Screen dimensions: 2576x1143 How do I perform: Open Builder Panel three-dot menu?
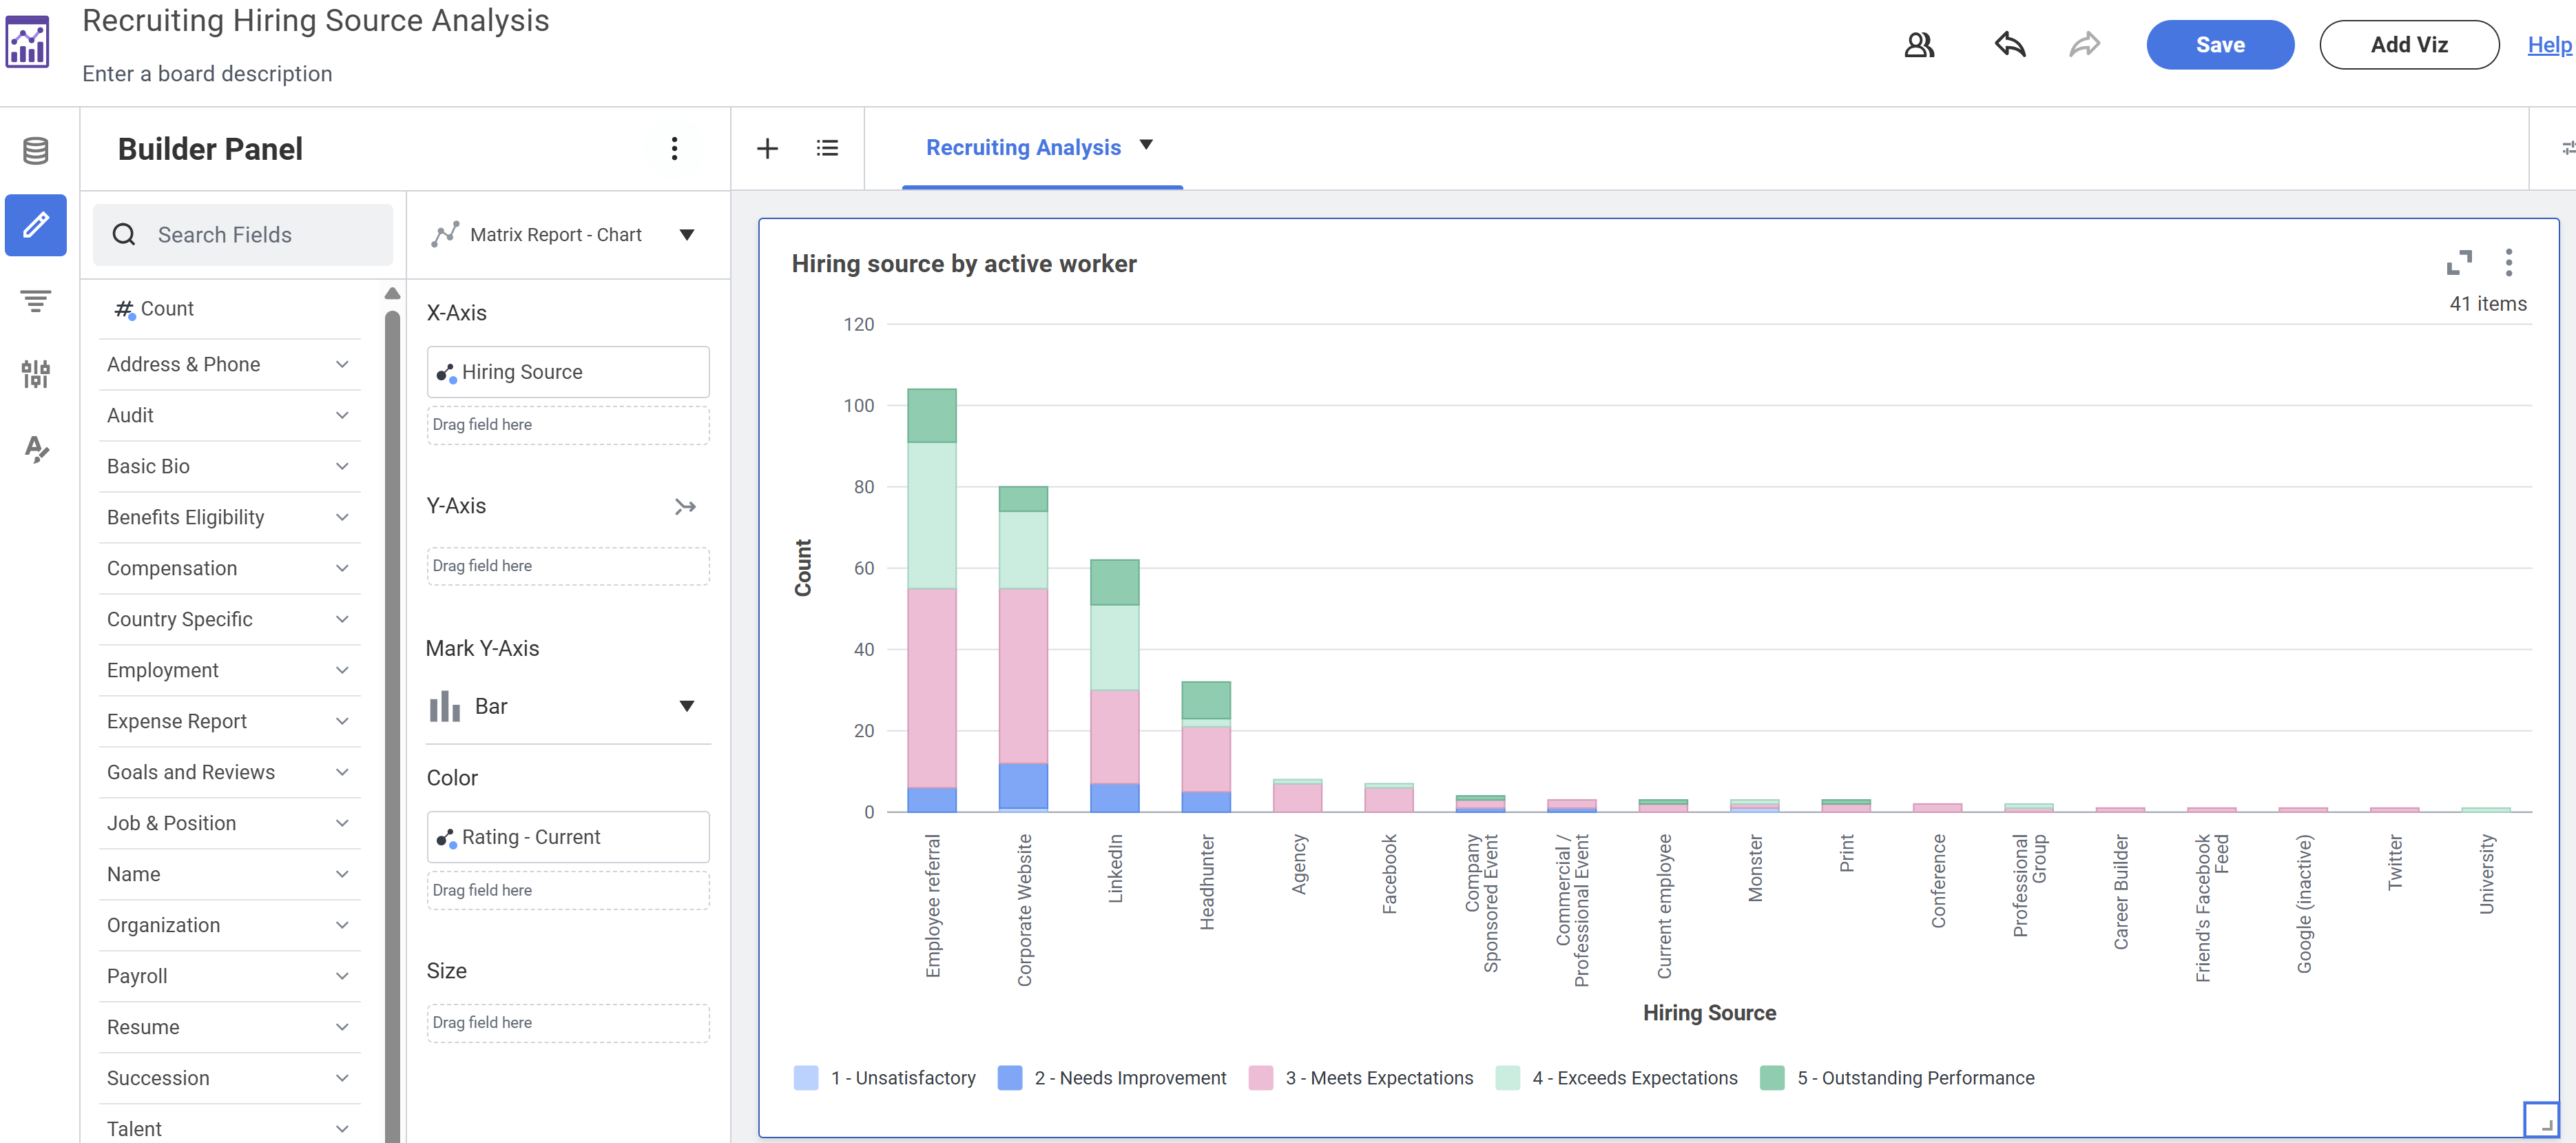click(x=675, y=149)
